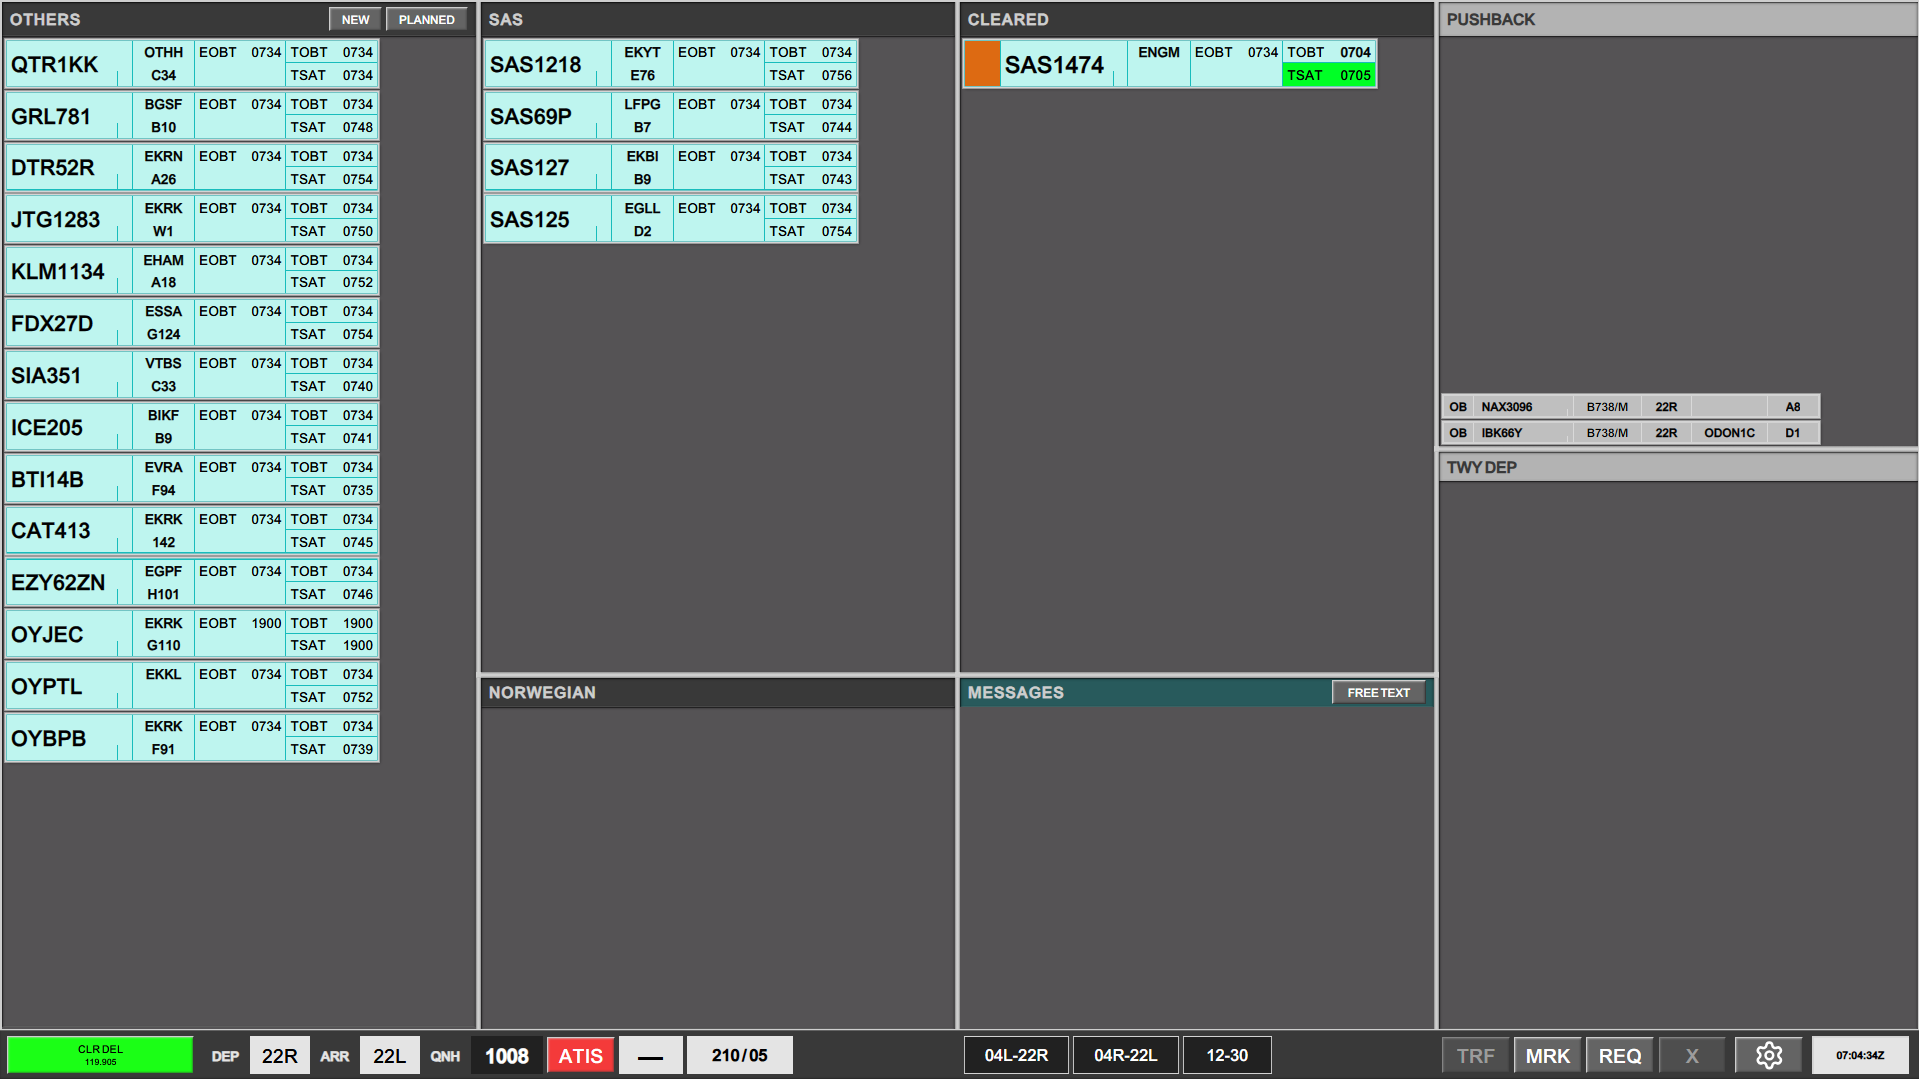1919x1079 pixels.
Task: Click the dash field beside ATIS
Action: pyautogui.click(x=650, y=1055)
